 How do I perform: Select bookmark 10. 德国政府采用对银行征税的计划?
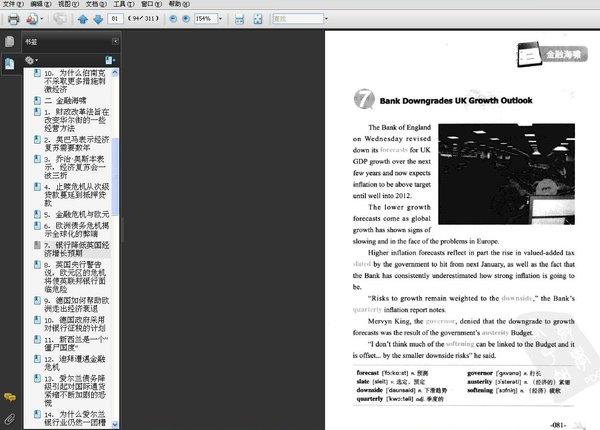click(75, 324)
